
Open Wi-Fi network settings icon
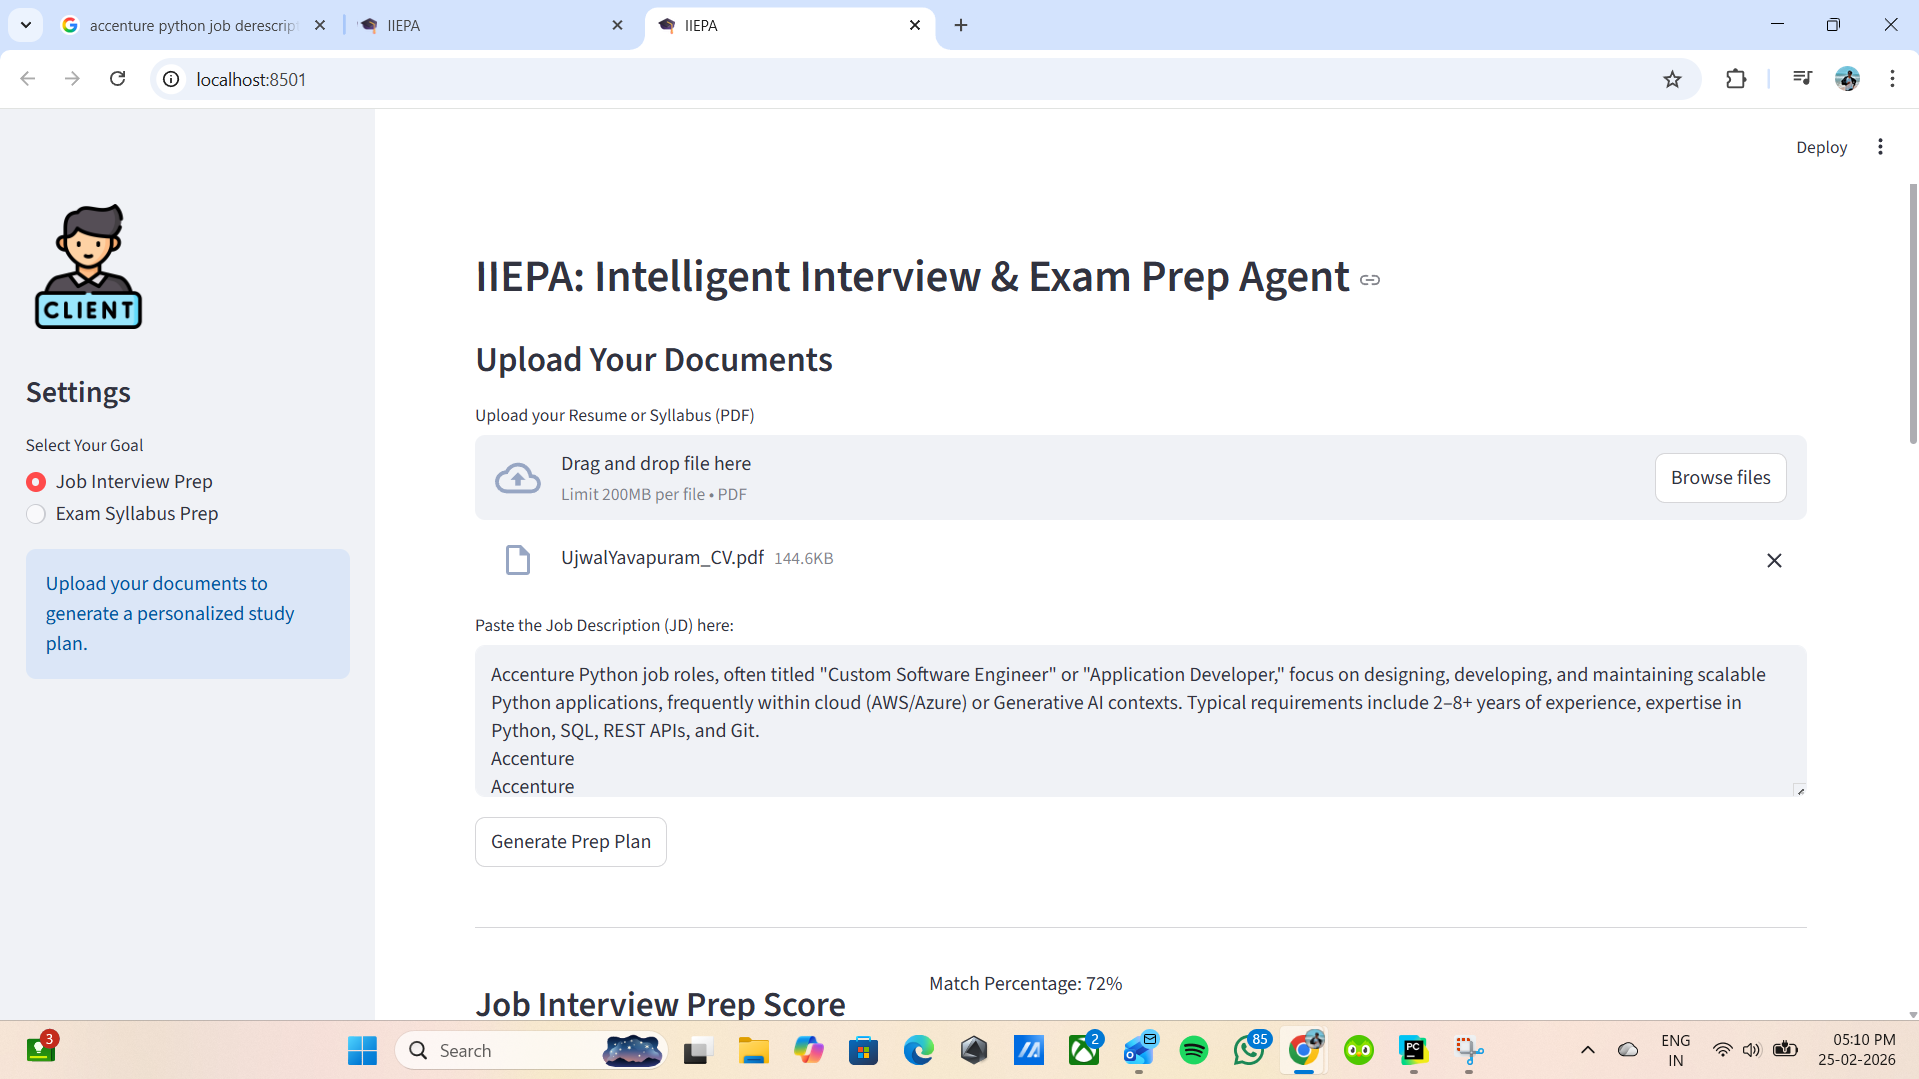[x=1722, y=1050]
